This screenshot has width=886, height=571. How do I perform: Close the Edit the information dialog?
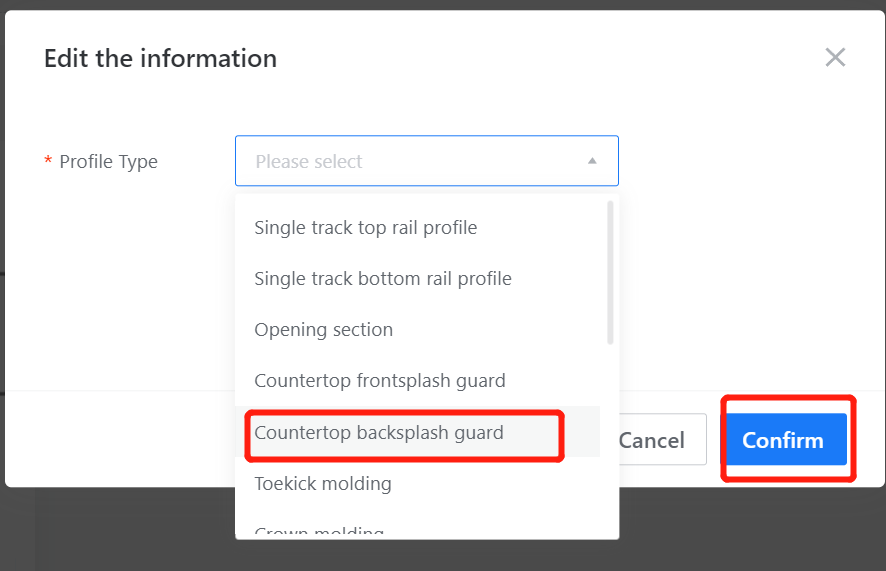[835, 58]
